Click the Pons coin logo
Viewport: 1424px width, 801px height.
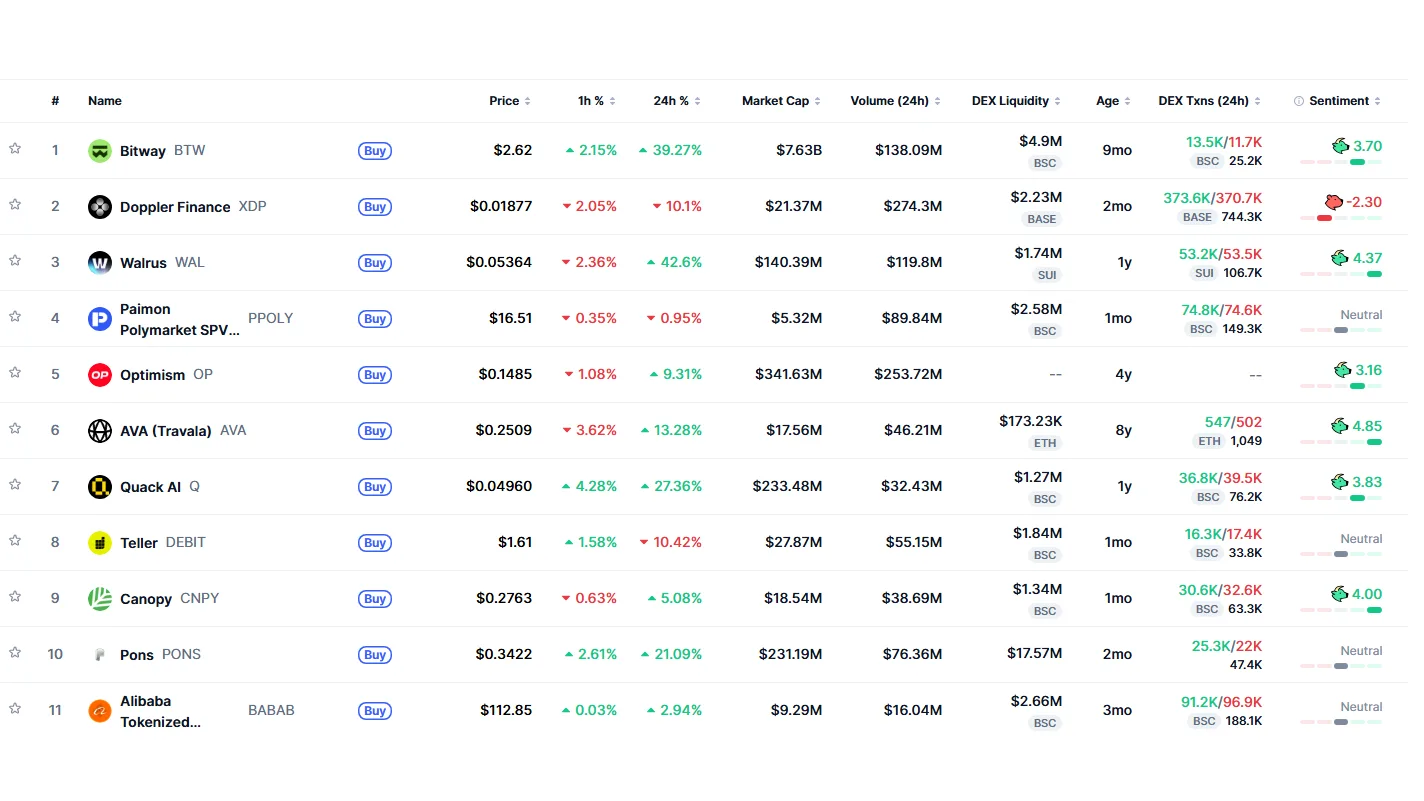click(x=100, y=655)
